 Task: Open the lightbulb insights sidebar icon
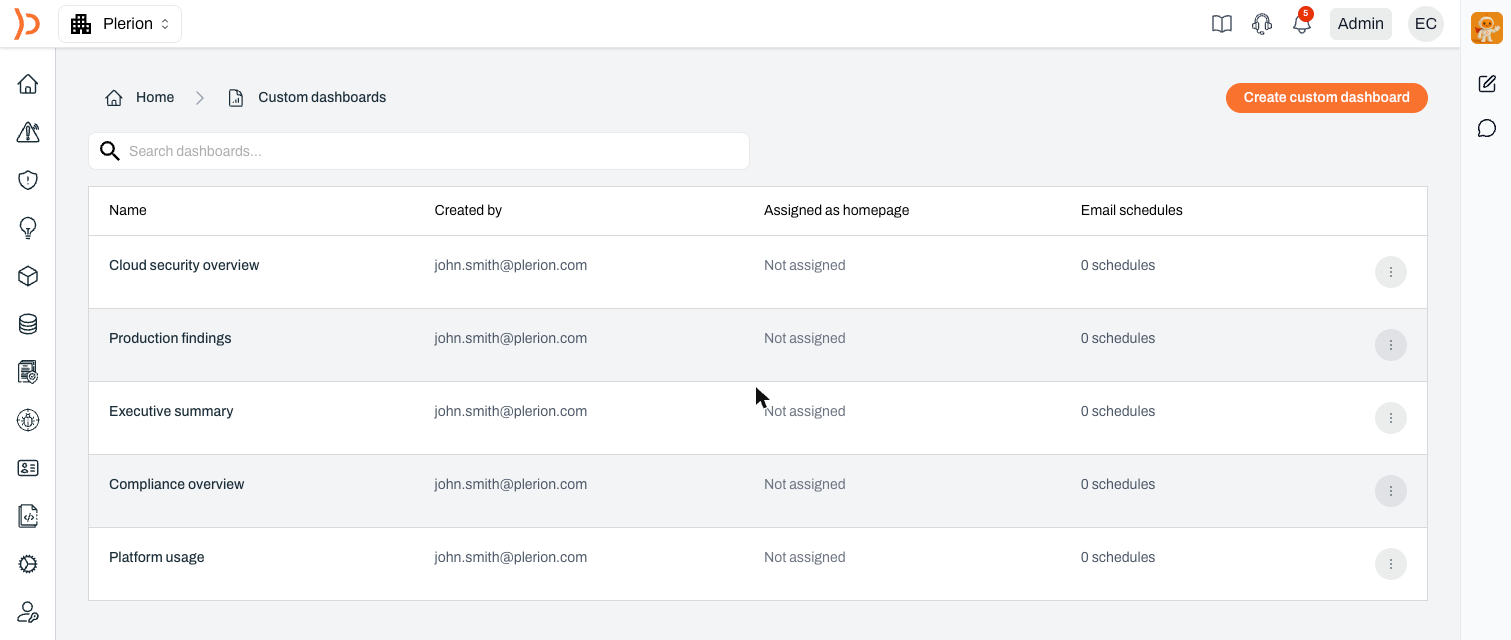click(x=28, y=228)
